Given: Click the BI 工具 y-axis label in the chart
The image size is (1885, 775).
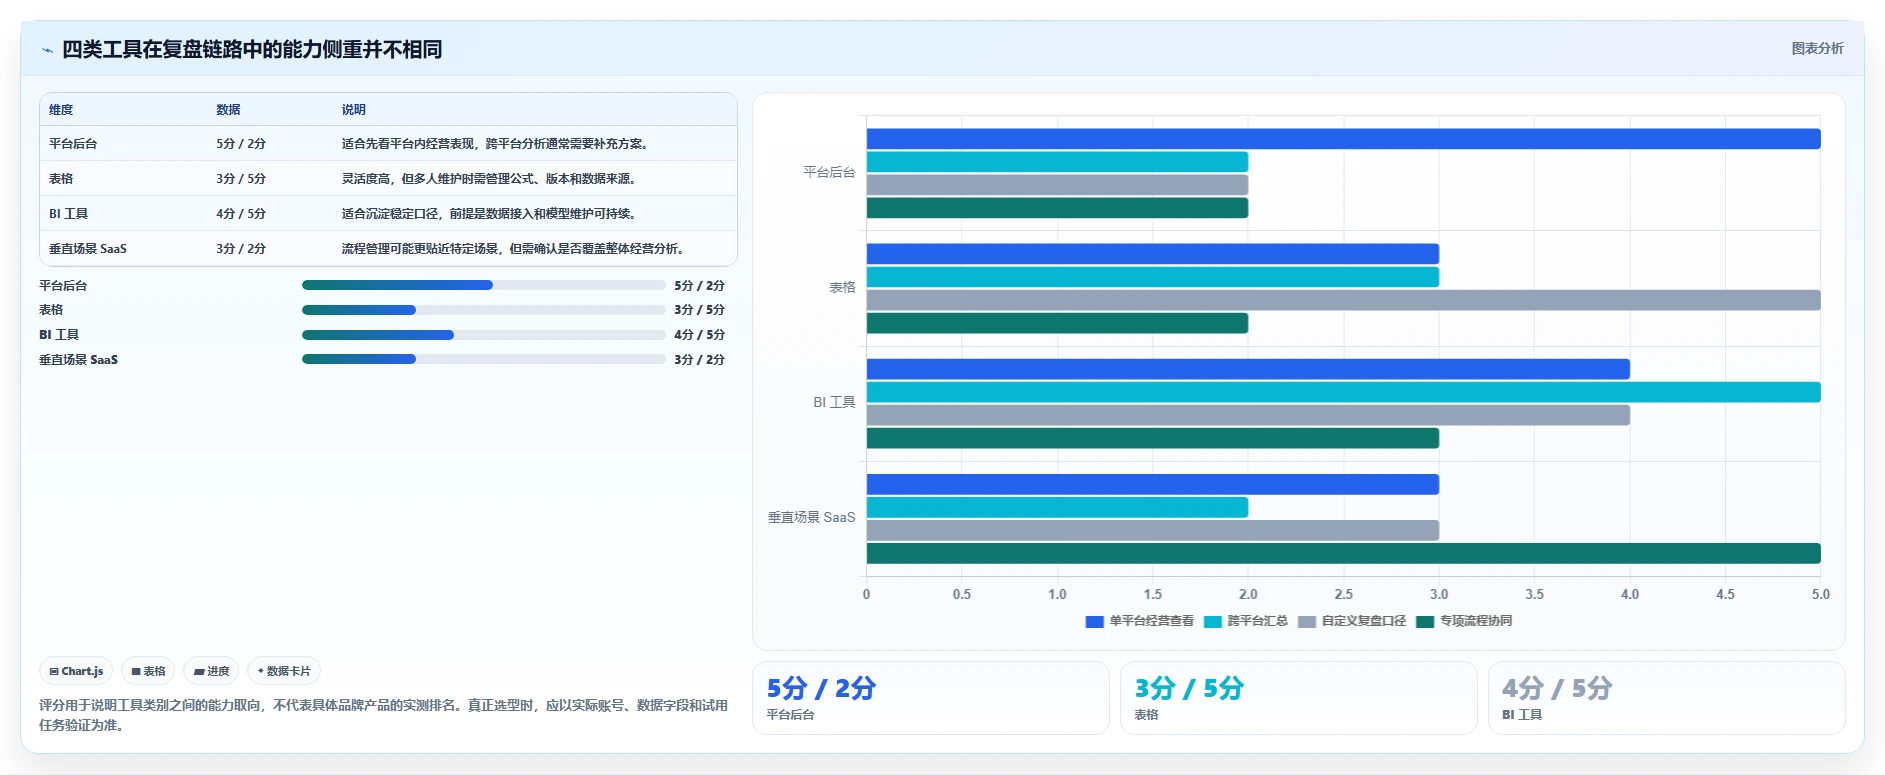Looking at the screenshot, I should 834,402.
